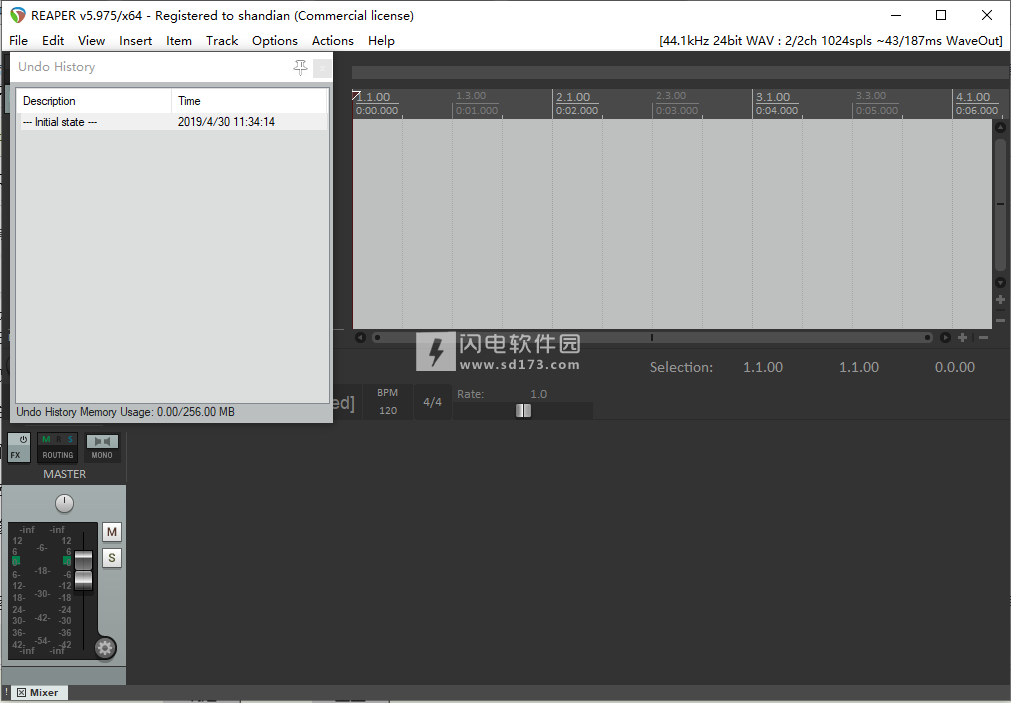Open the Options menu
The width and height of the screenshot is (1011, 703).
[275, 41]
